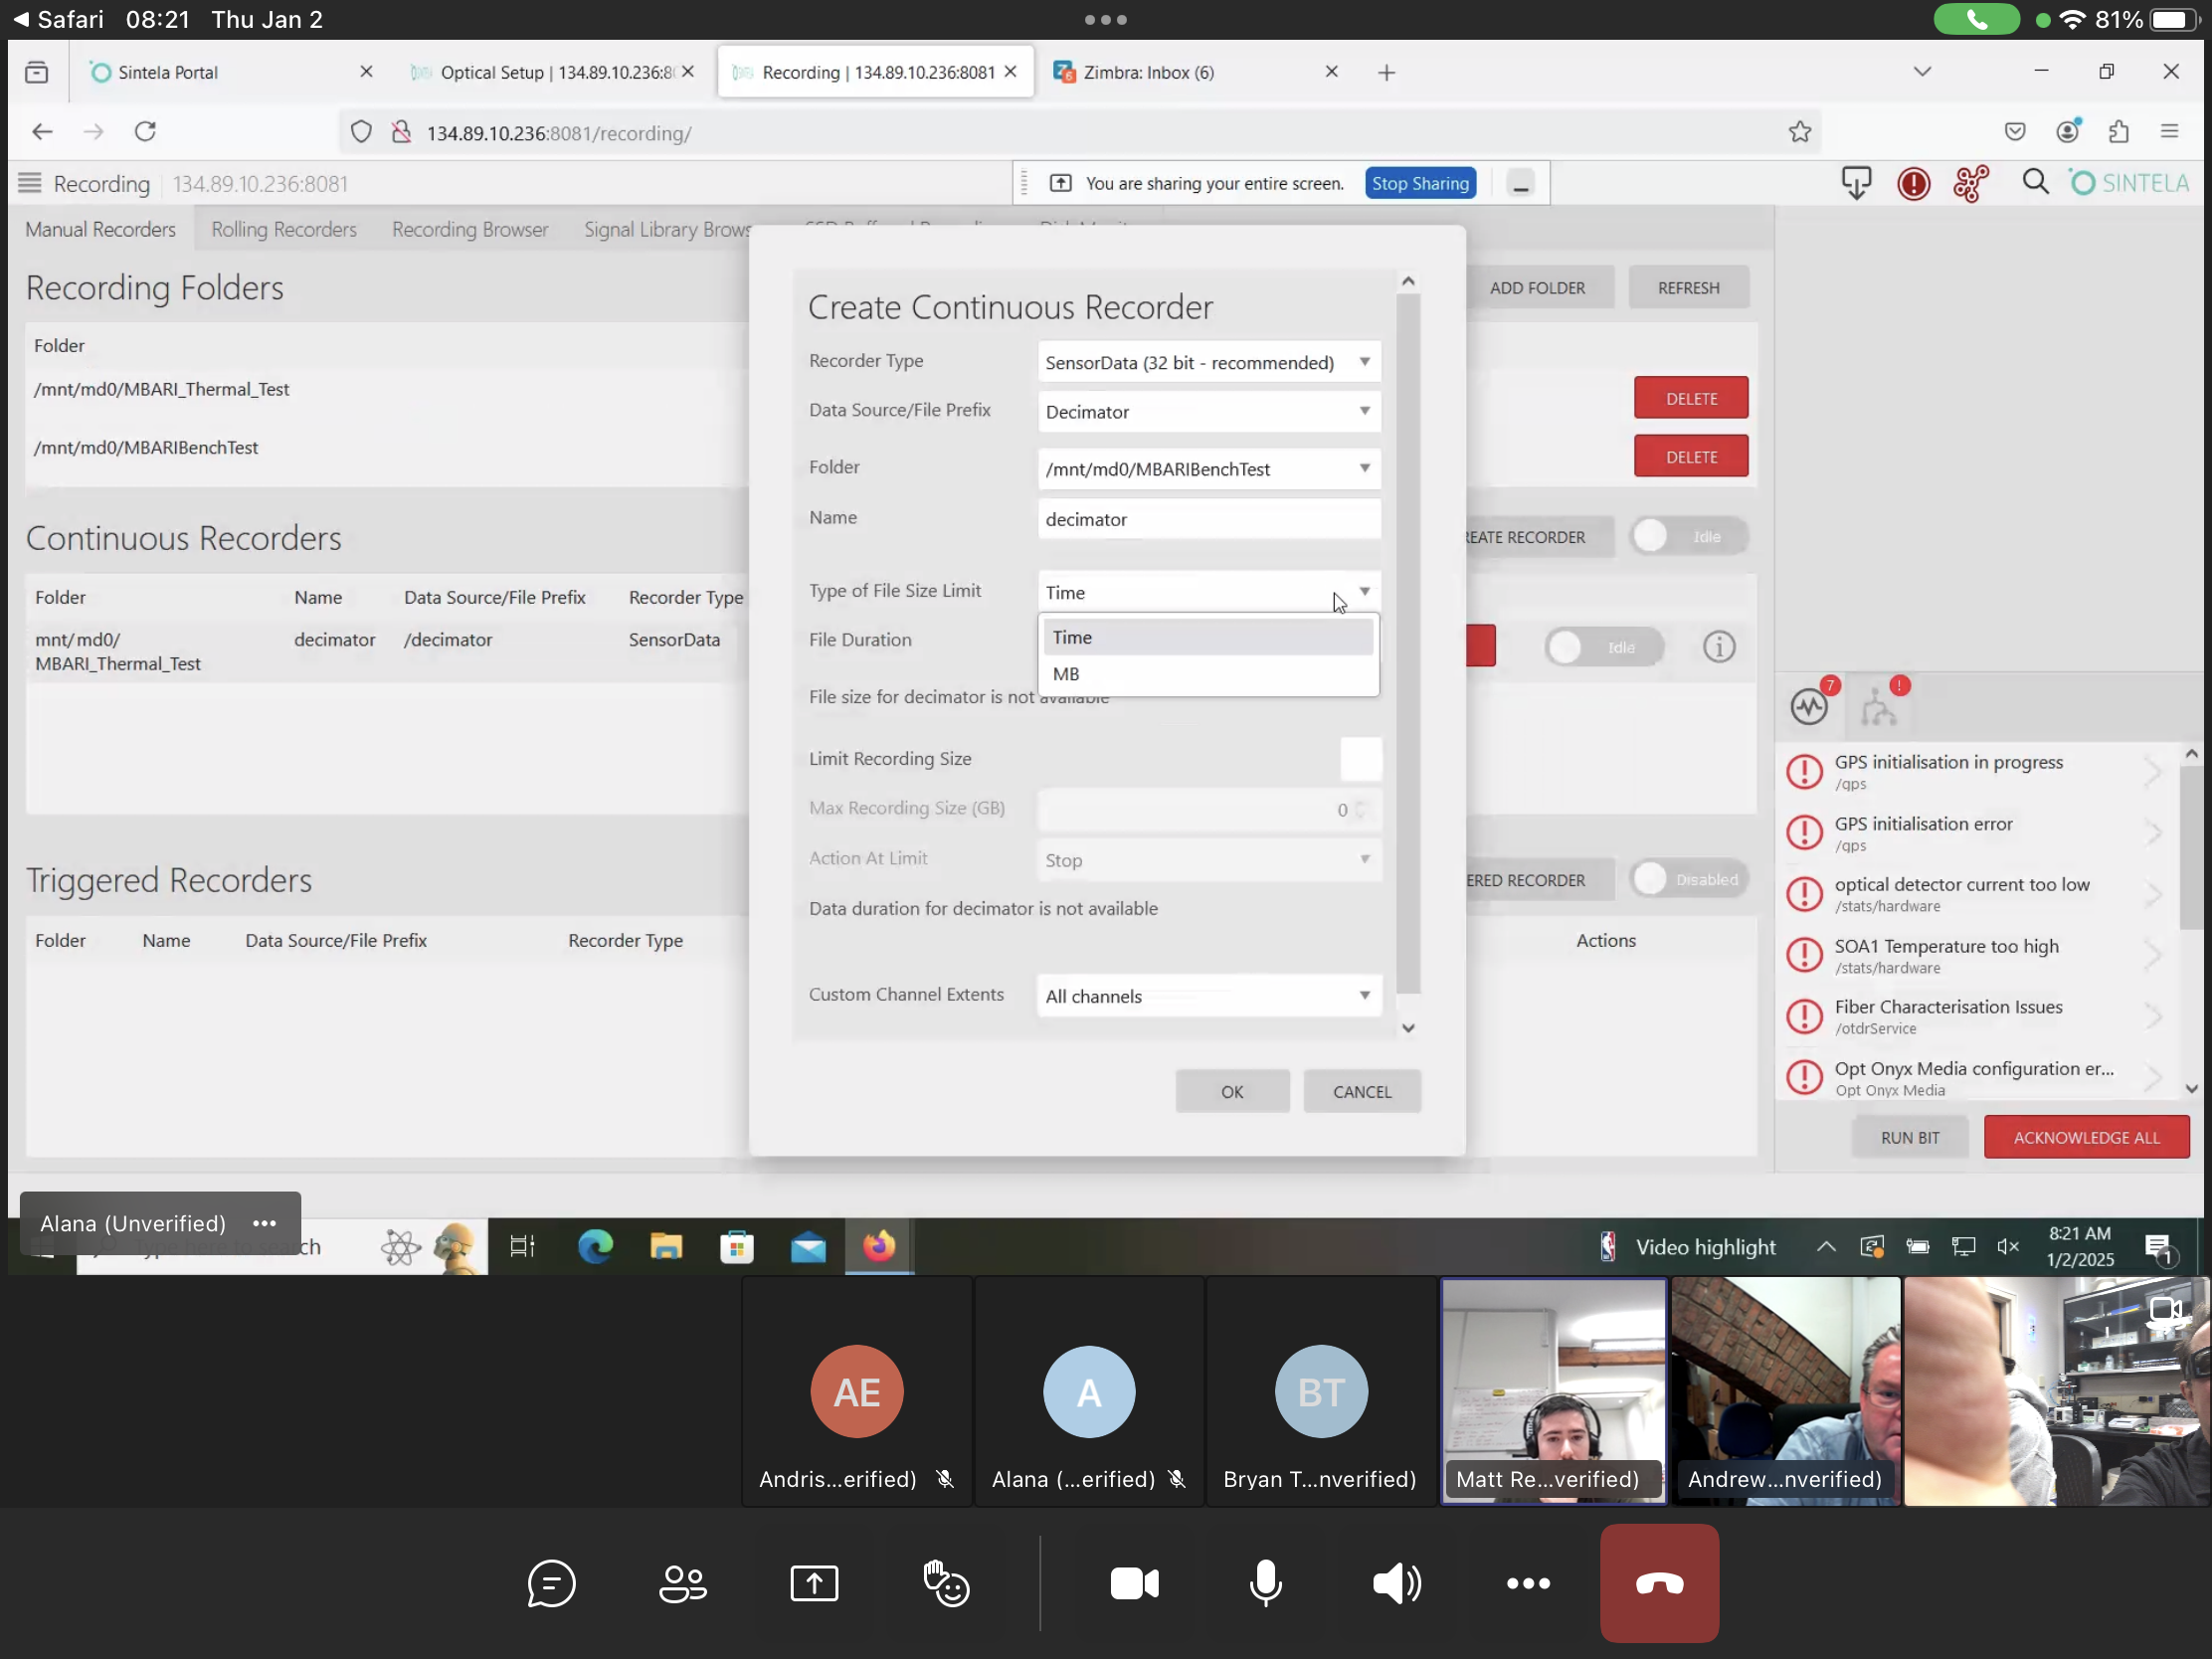Turn the camera off in the call
The width and height of the screenshot is (2212, 1659).
1134,1583
